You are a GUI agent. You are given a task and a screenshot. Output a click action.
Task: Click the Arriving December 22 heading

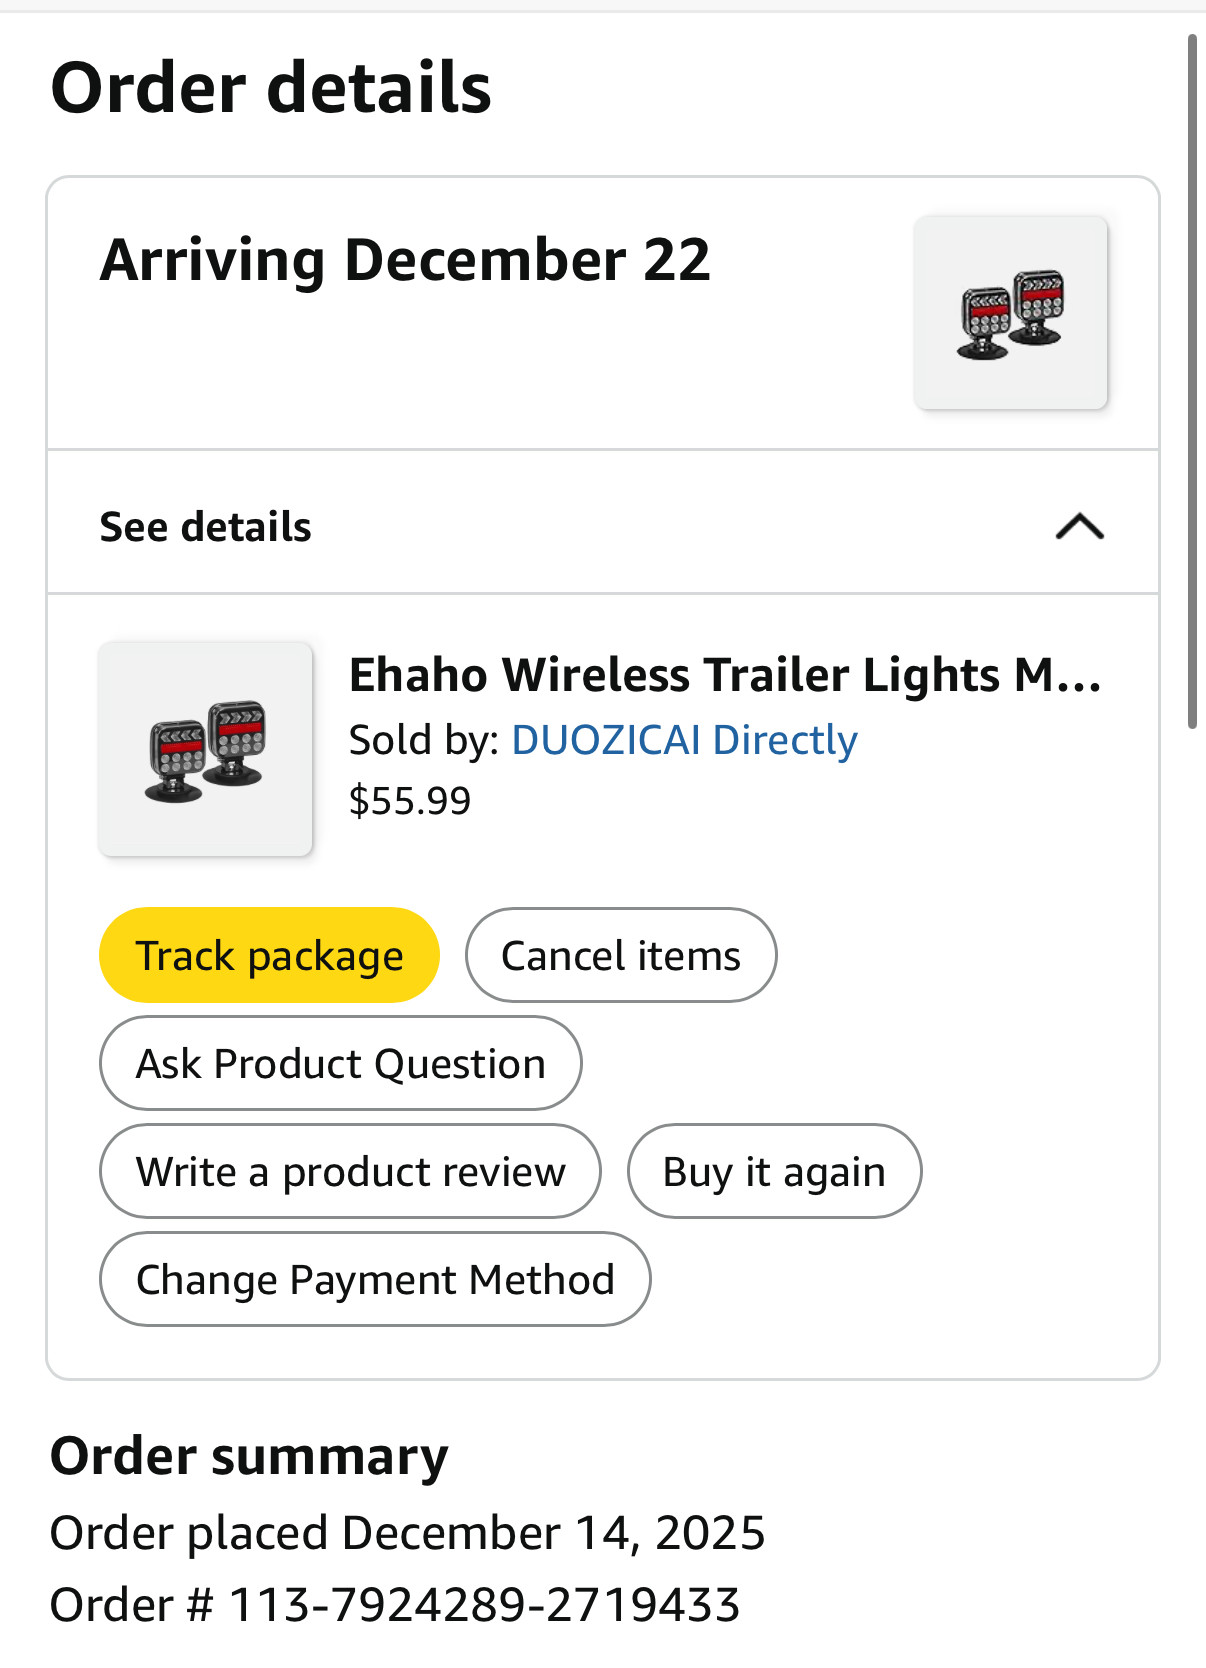(x=405, y=260)
